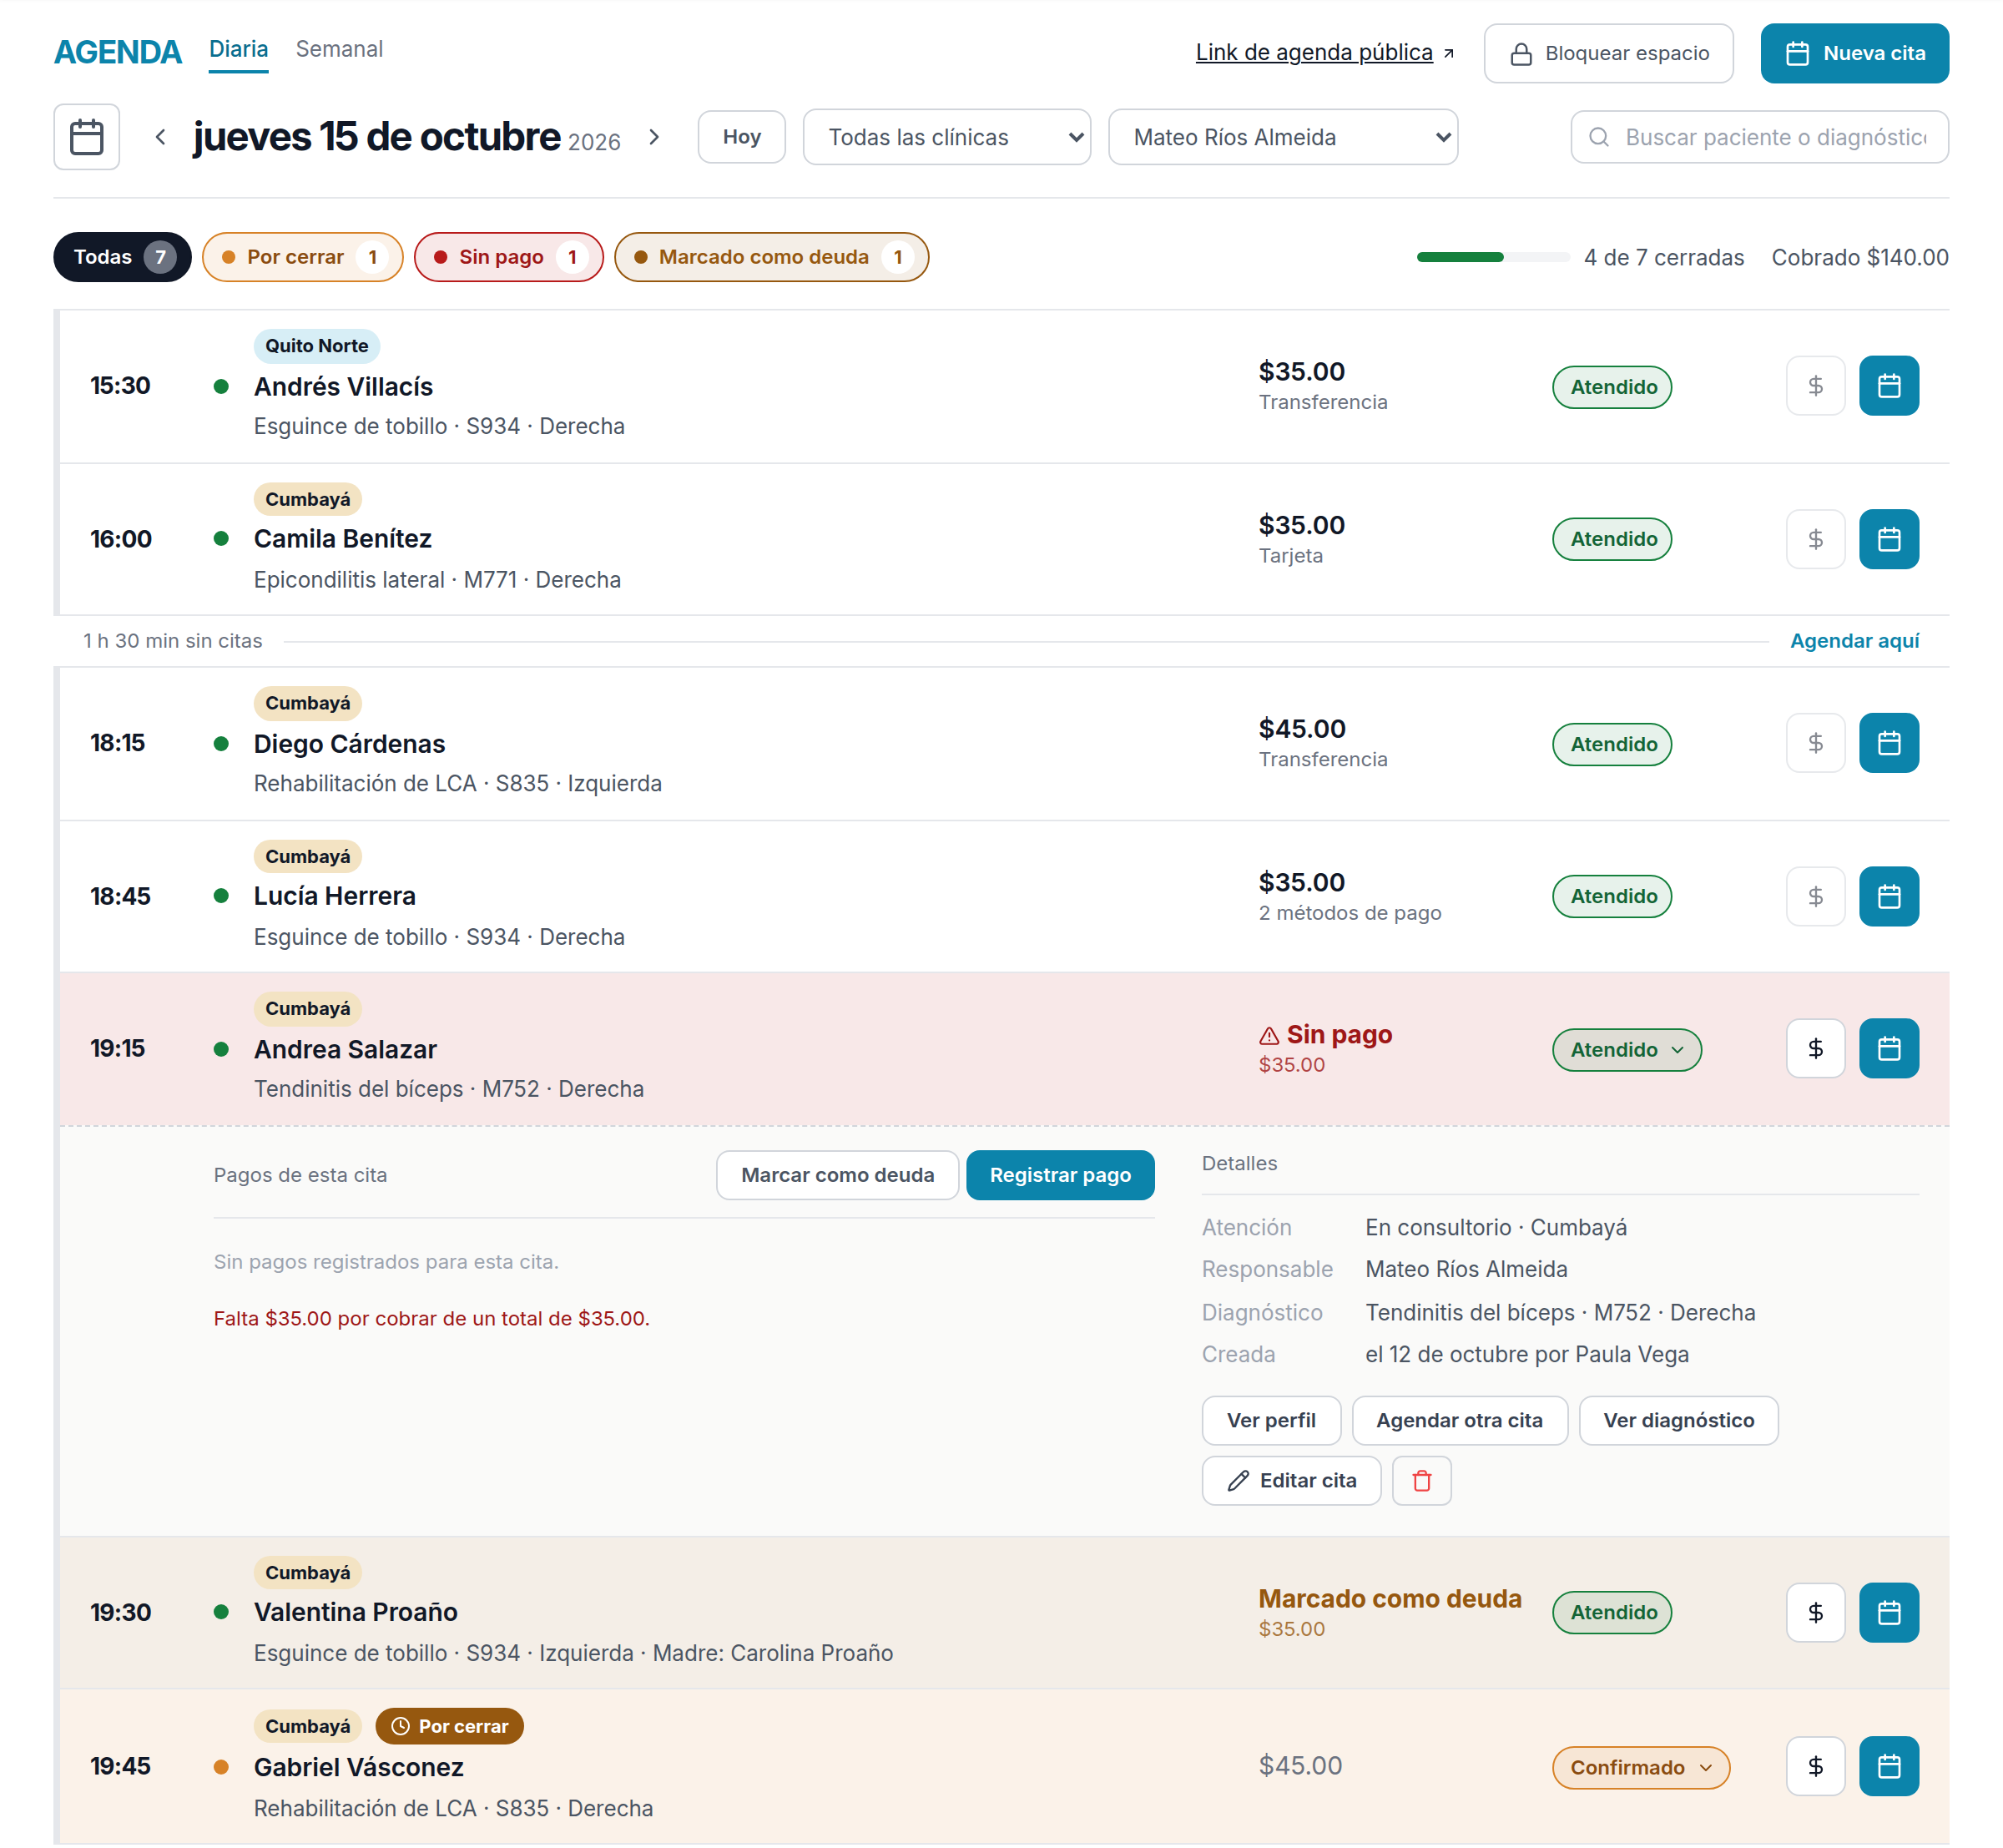Go to previous day arrow

tap(160, 137)
